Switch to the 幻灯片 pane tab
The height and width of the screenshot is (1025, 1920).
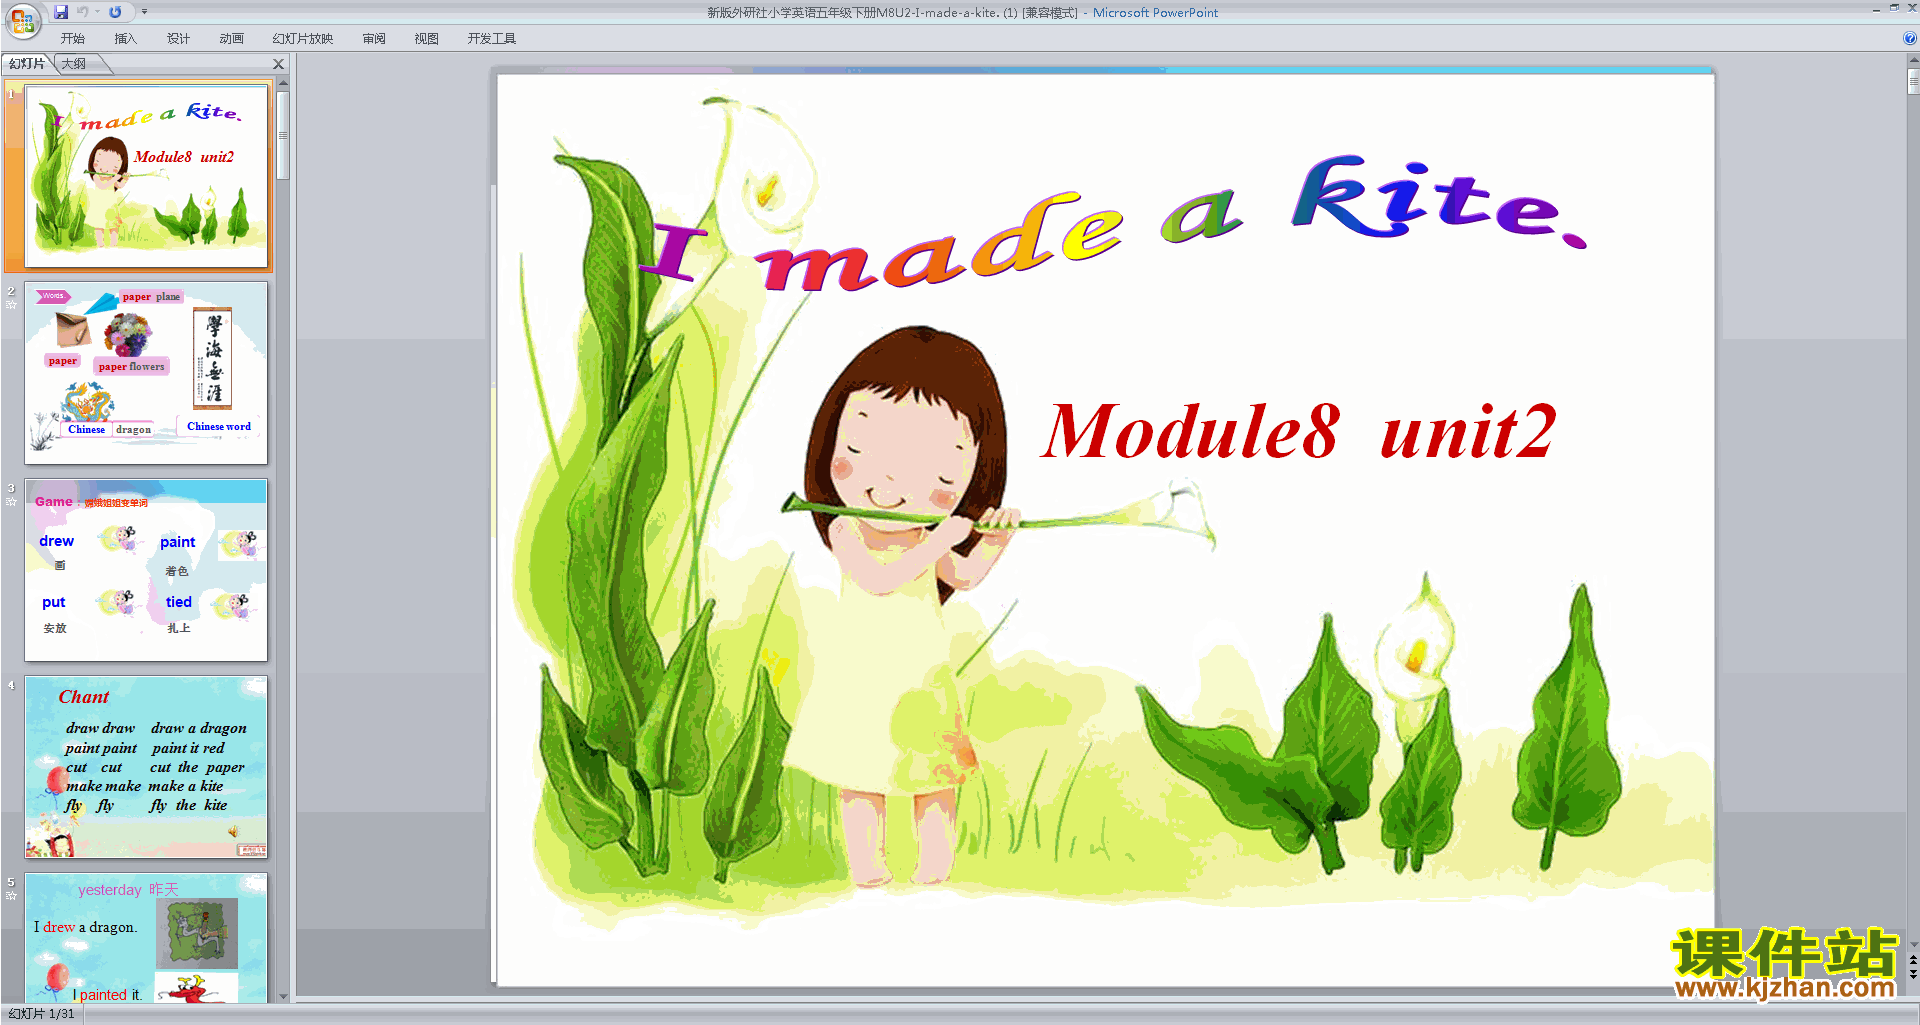(x=27, y=64)
